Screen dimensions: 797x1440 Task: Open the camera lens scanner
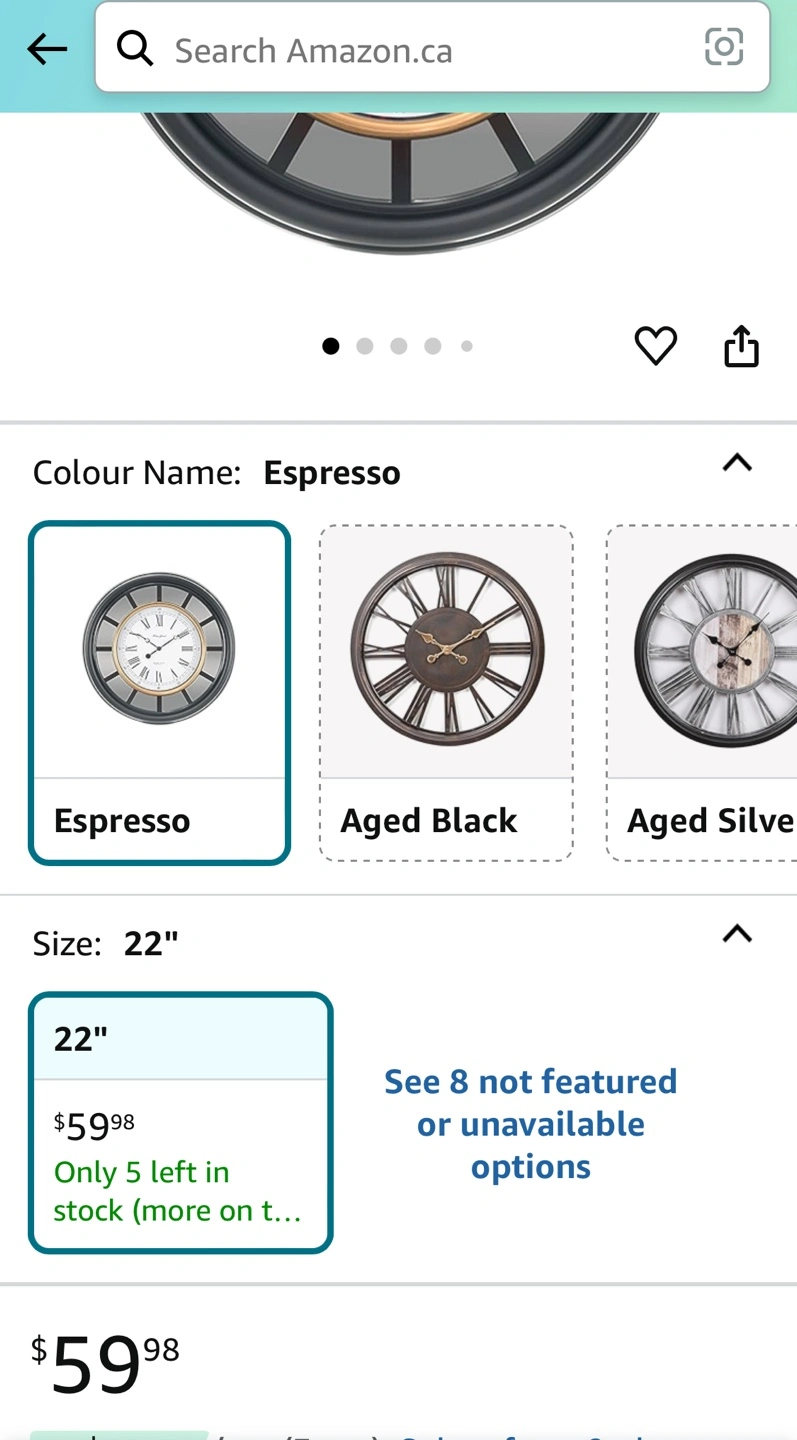723,47
